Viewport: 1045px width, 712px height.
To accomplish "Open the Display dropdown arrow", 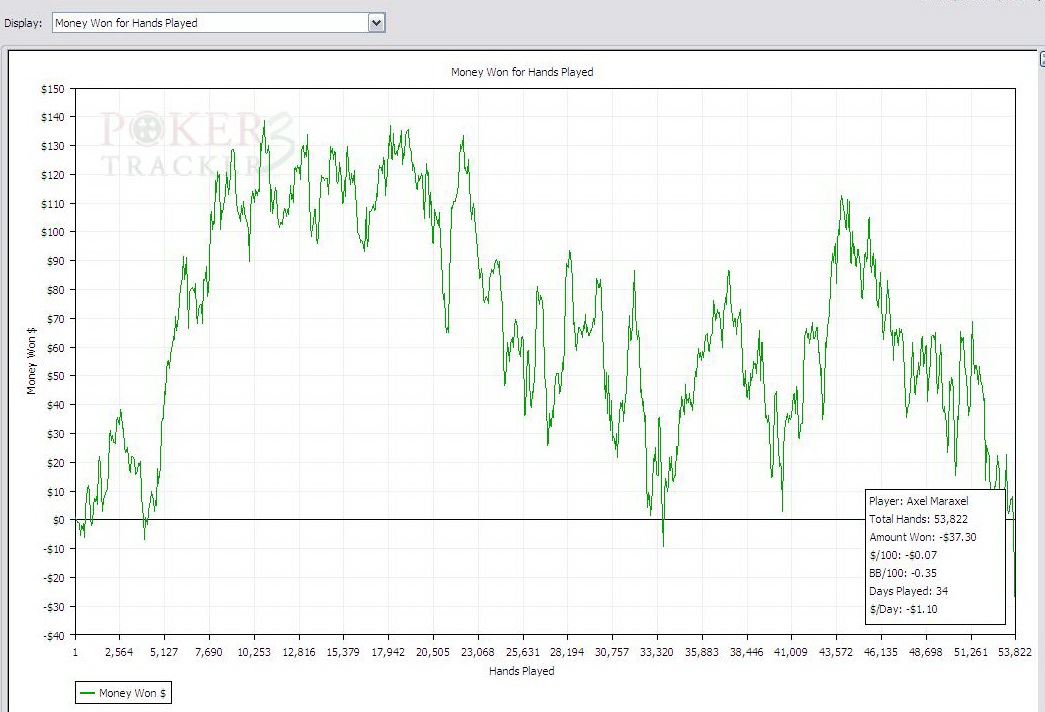I will (x=376, y=23).
